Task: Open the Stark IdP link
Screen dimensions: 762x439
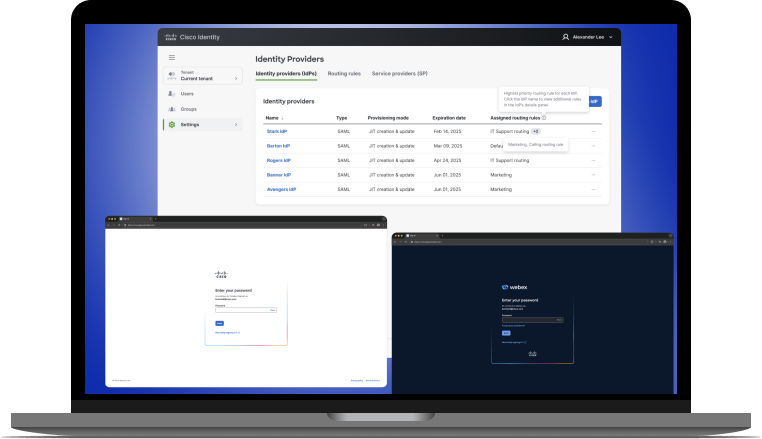Action: 277,131
